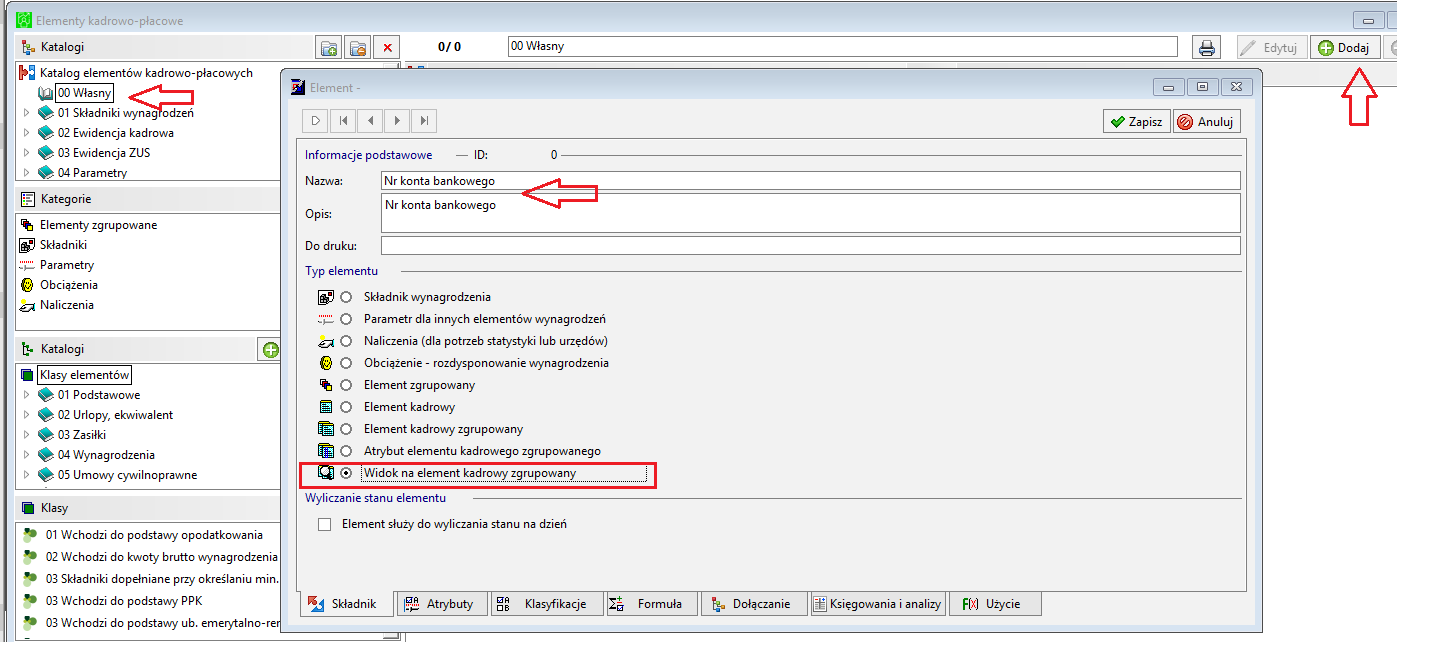
Task: Click the next record arrow
Action: click(397, 121)
